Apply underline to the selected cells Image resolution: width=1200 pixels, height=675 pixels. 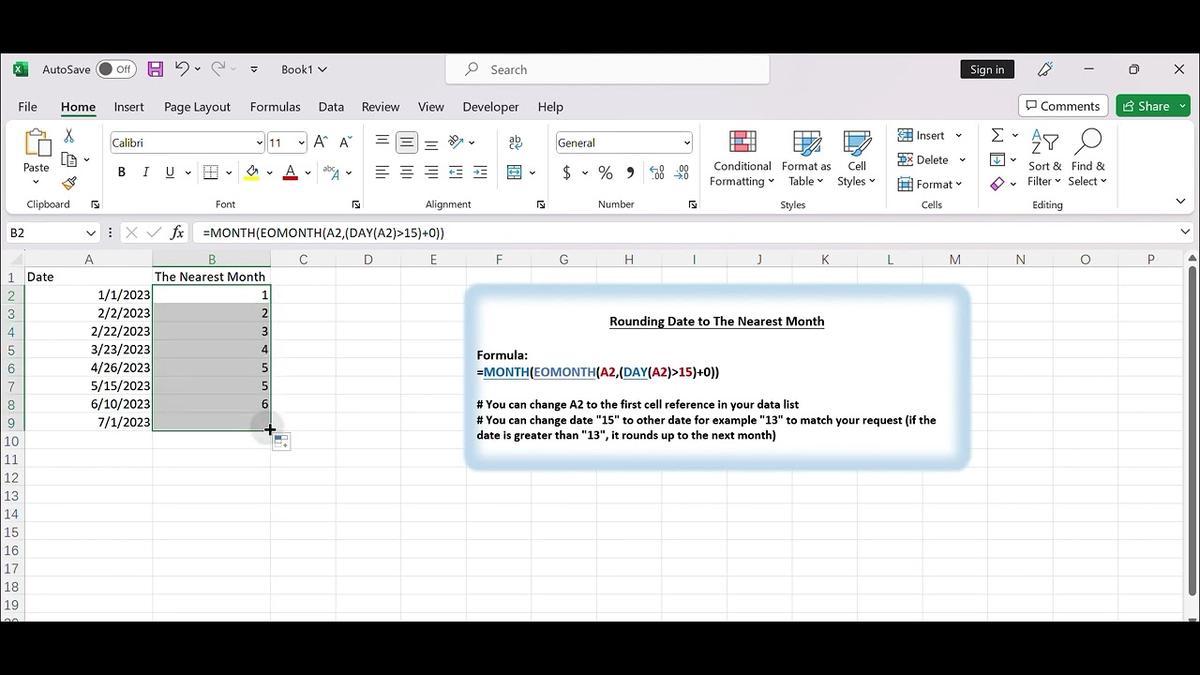(168, 171)
